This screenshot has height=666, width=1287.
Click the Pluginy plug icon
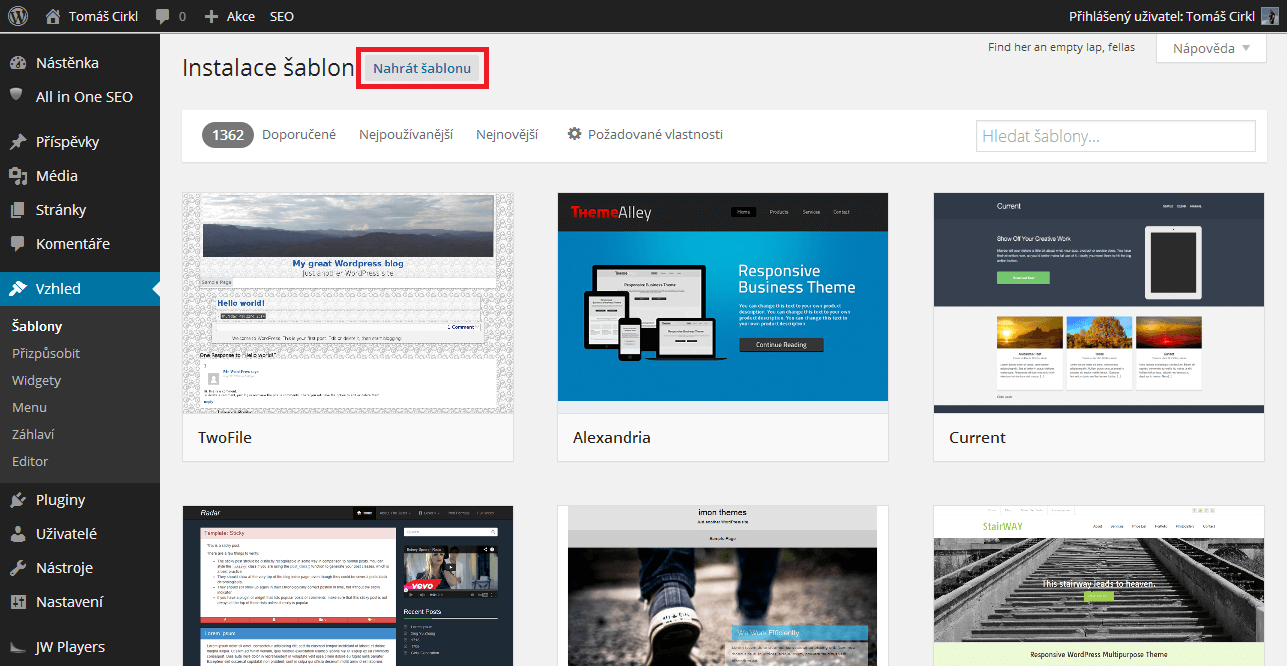[17, 500]
